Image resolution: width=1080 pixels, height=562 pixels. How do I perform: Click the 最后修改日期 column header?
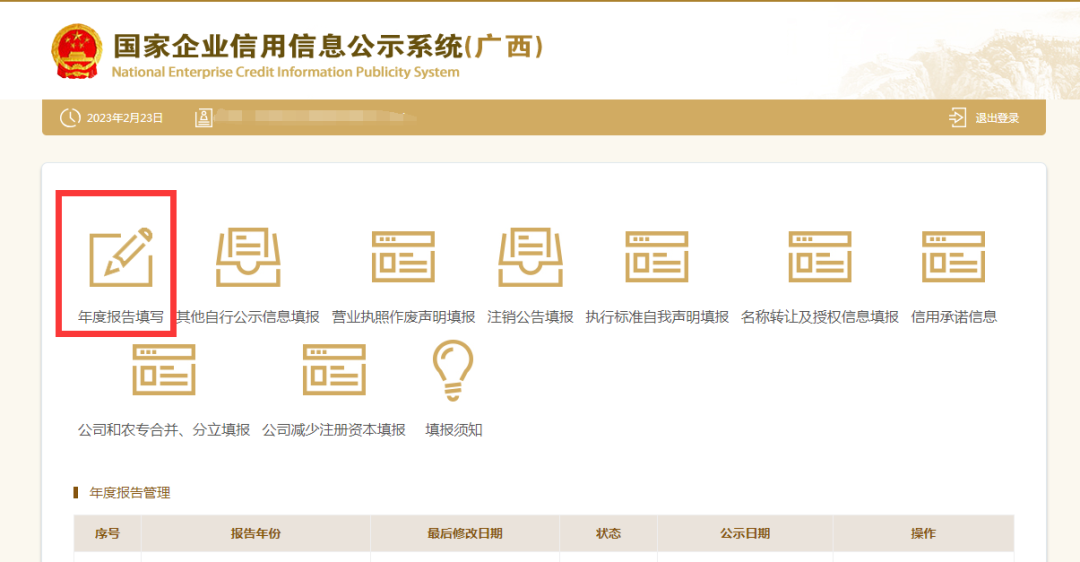464,533
